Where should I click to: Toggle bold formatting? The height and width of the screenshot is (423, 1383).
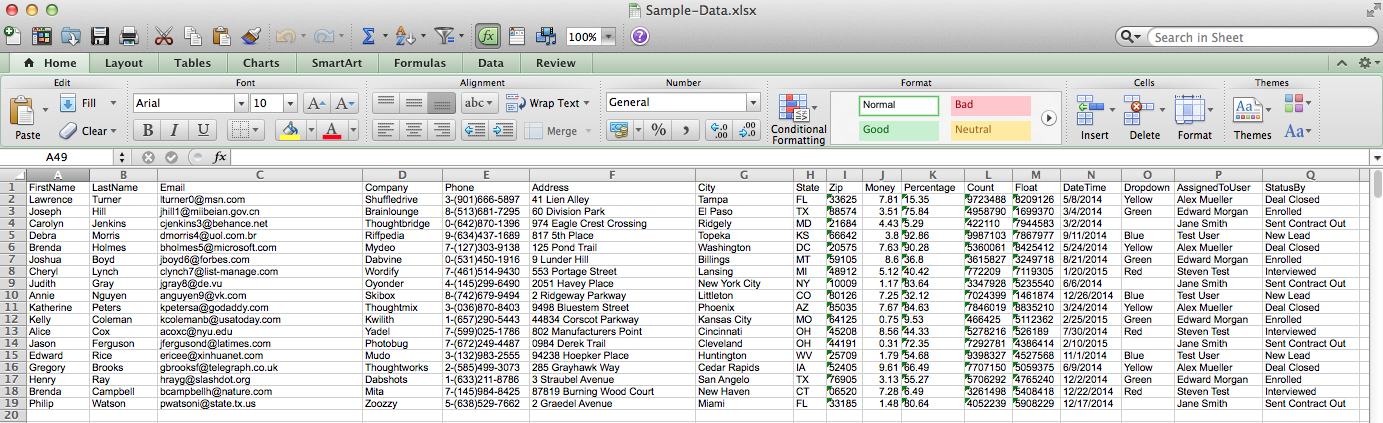[x=148, y=129]
